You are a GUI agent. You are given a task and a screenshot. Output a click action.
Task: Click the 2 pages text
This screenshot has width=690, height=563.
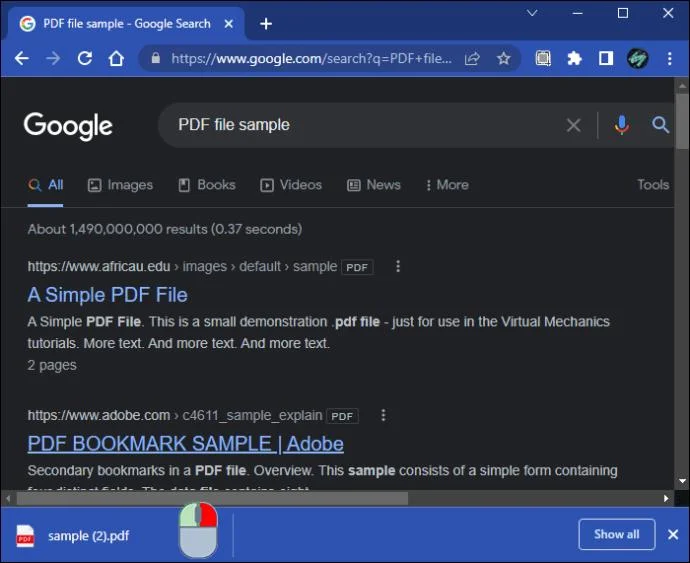pyautogui.click(x=52, y=365)
